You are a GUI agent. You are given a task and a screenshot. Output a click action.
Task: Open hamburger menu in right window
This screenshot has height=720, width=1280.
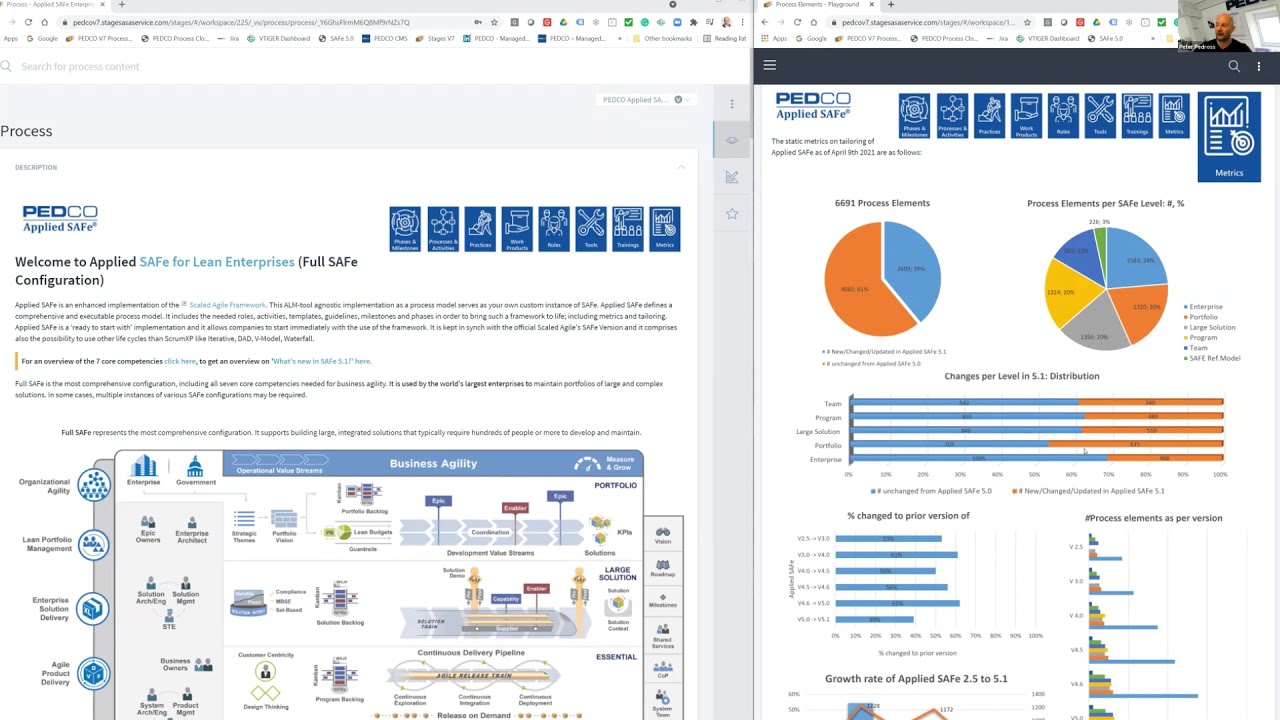tap(770, 65)
